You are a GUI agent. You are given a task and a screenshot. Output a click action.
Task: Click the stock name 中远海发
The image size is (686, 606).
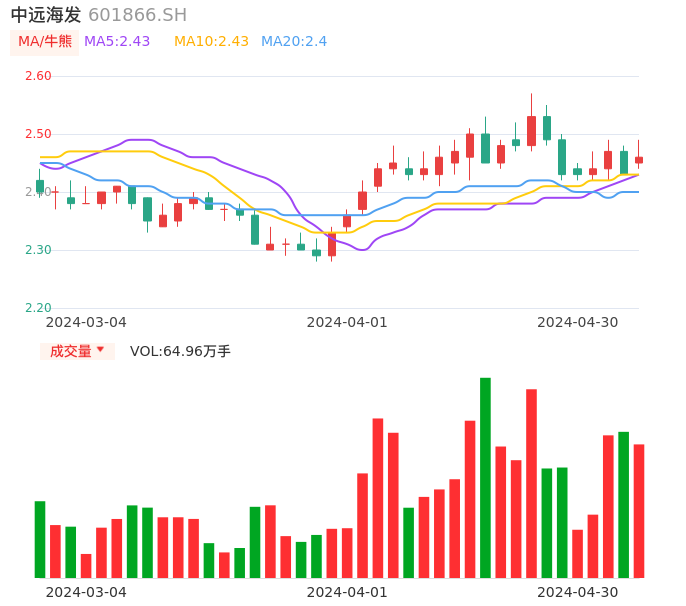[46, 15]
